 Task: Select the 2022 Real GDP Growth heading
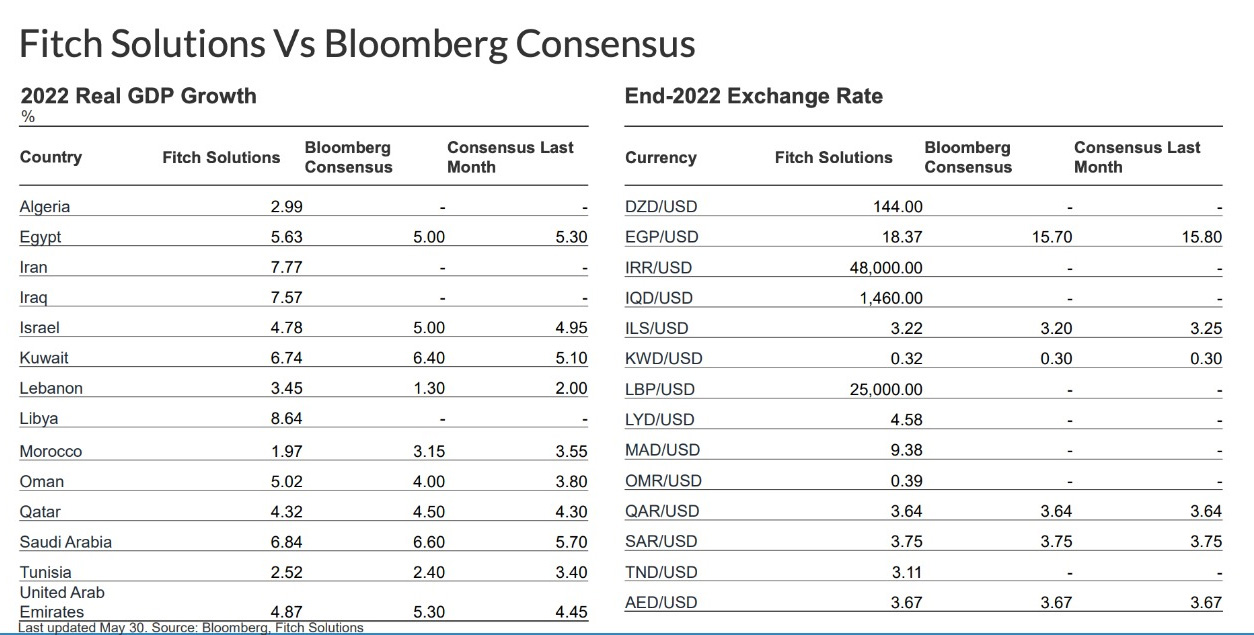(x=138, y=96)
